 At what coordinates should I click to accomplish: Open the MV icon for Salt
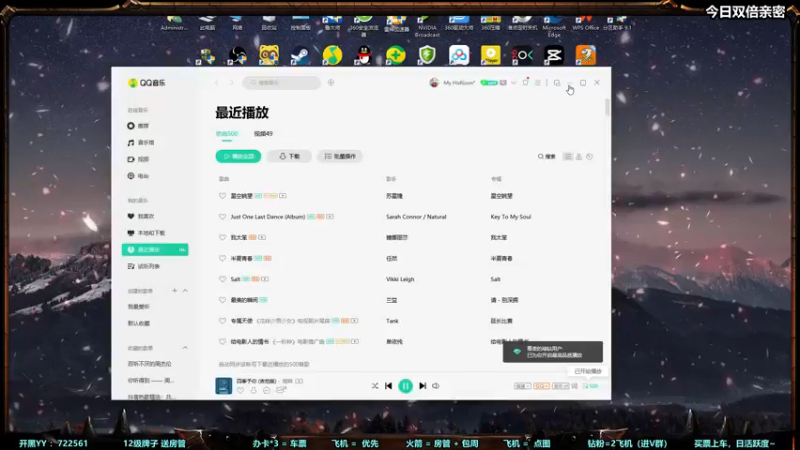click(265, 279)
